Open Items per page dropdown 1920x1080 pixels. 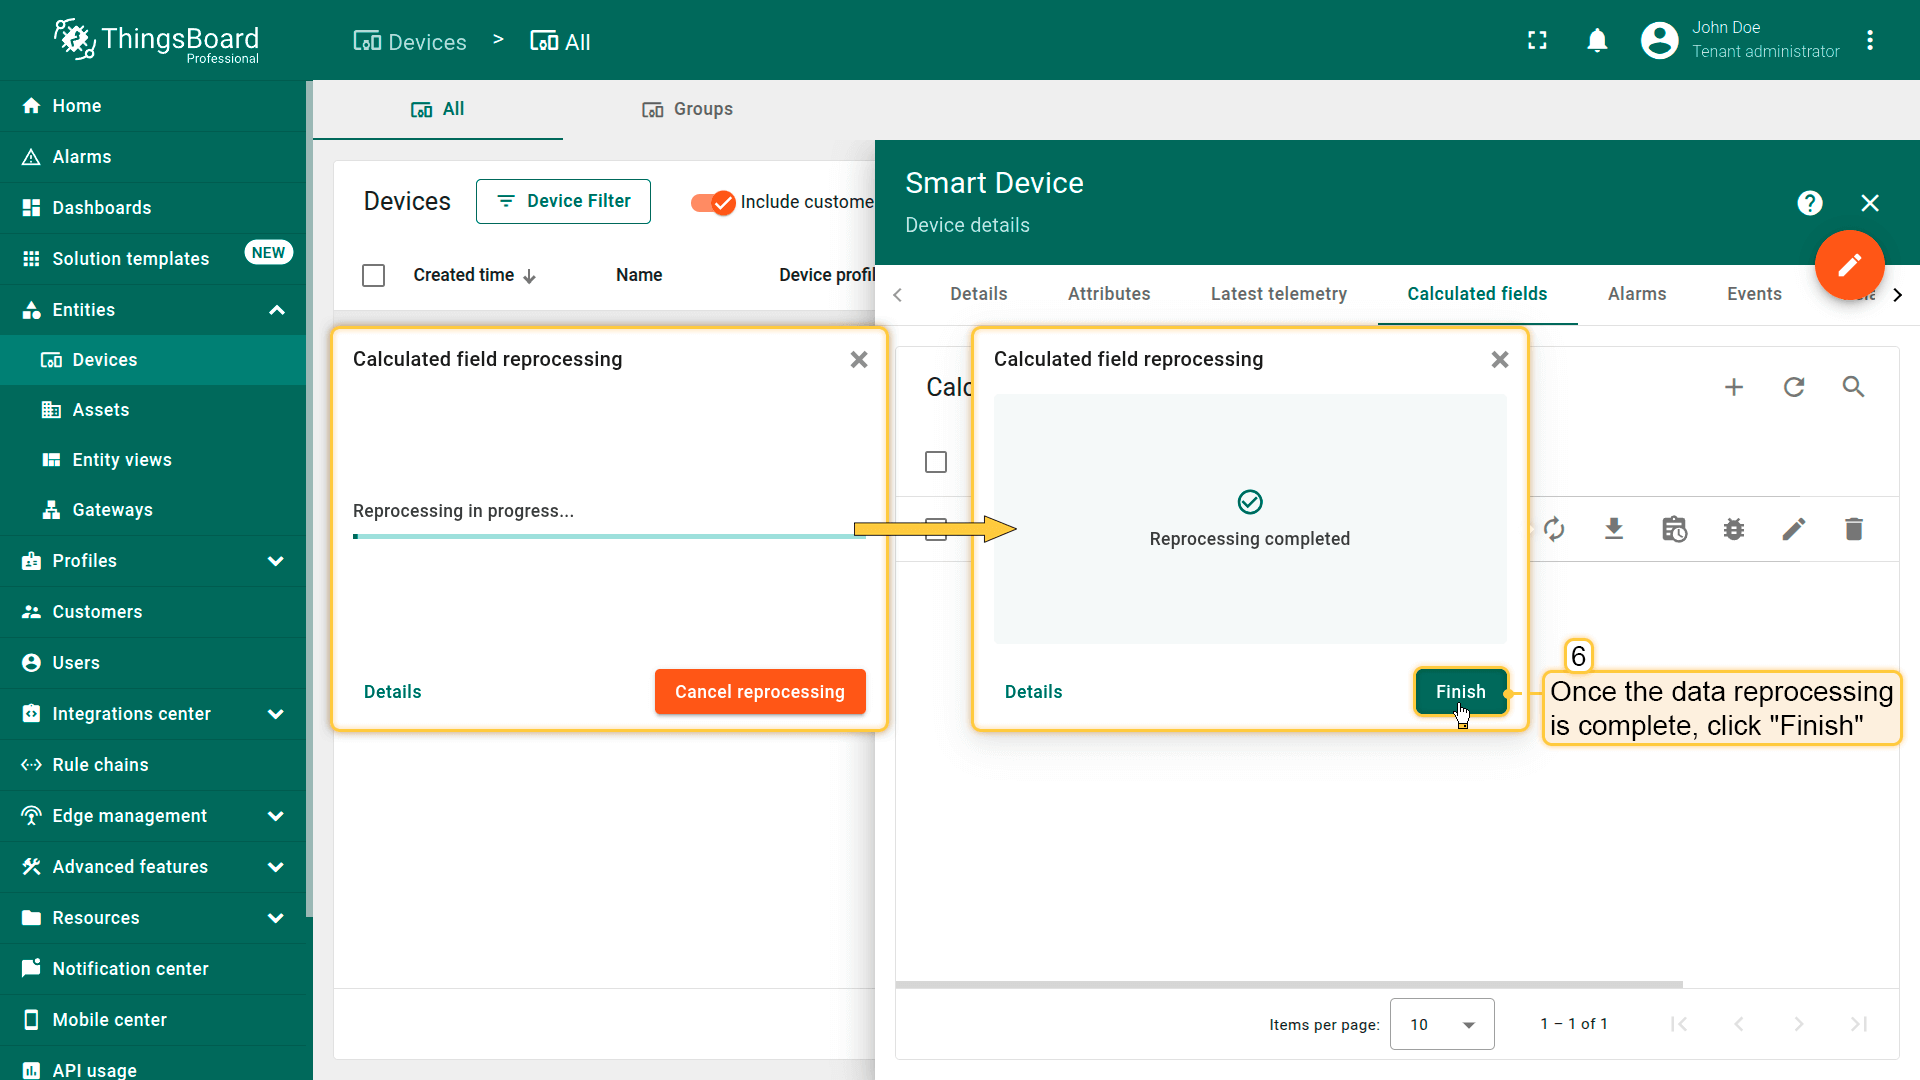coord(1441,1024)
